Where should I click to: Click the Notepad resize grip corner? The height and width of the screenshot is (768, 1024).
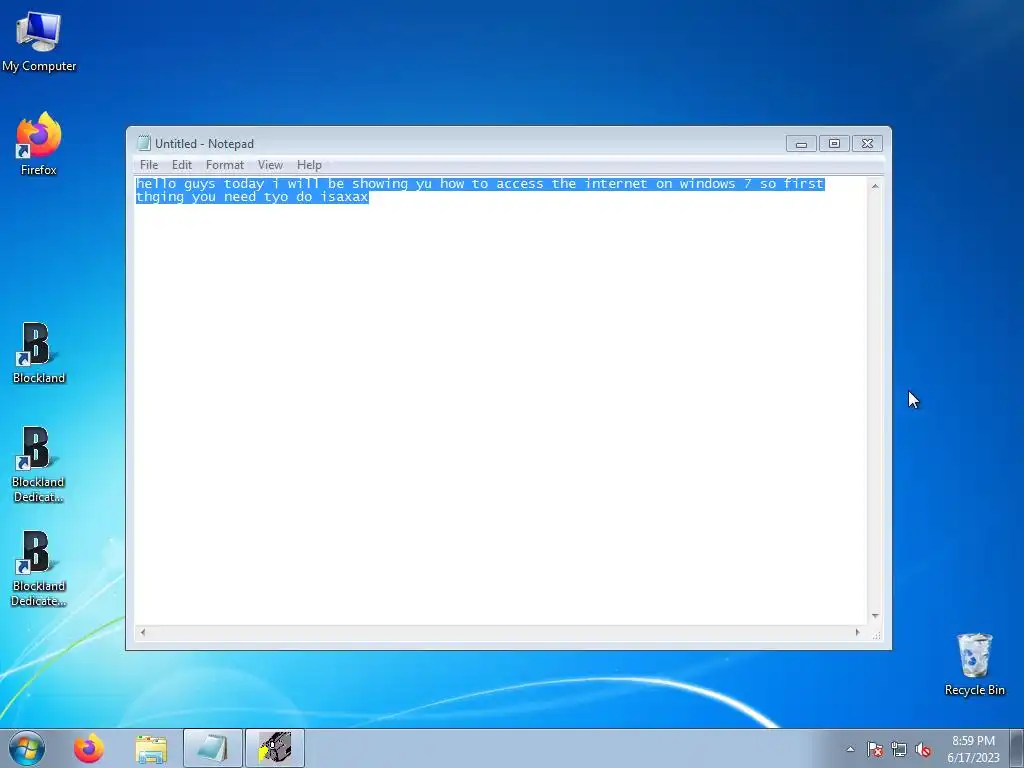click(876, 634)
